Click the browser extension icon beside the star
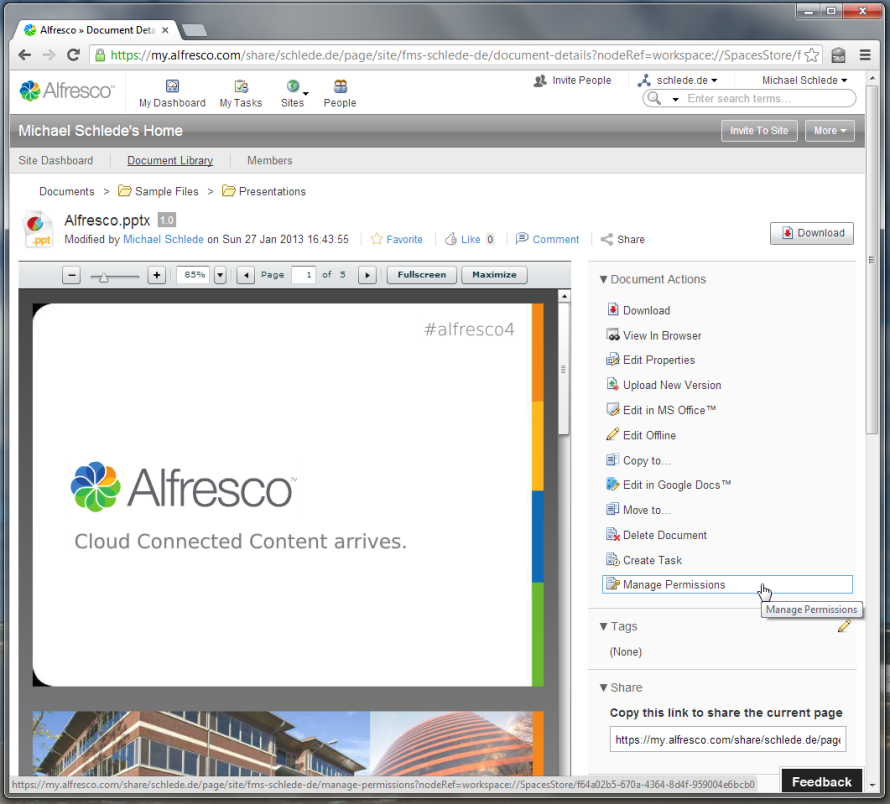This screenshot has width=890, height=804. (x=838, y=55)
